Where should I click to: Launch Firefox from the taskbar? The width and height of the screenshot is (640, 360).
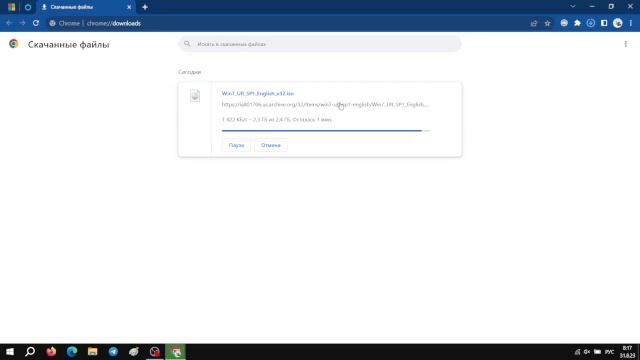[x=51, y=351]
